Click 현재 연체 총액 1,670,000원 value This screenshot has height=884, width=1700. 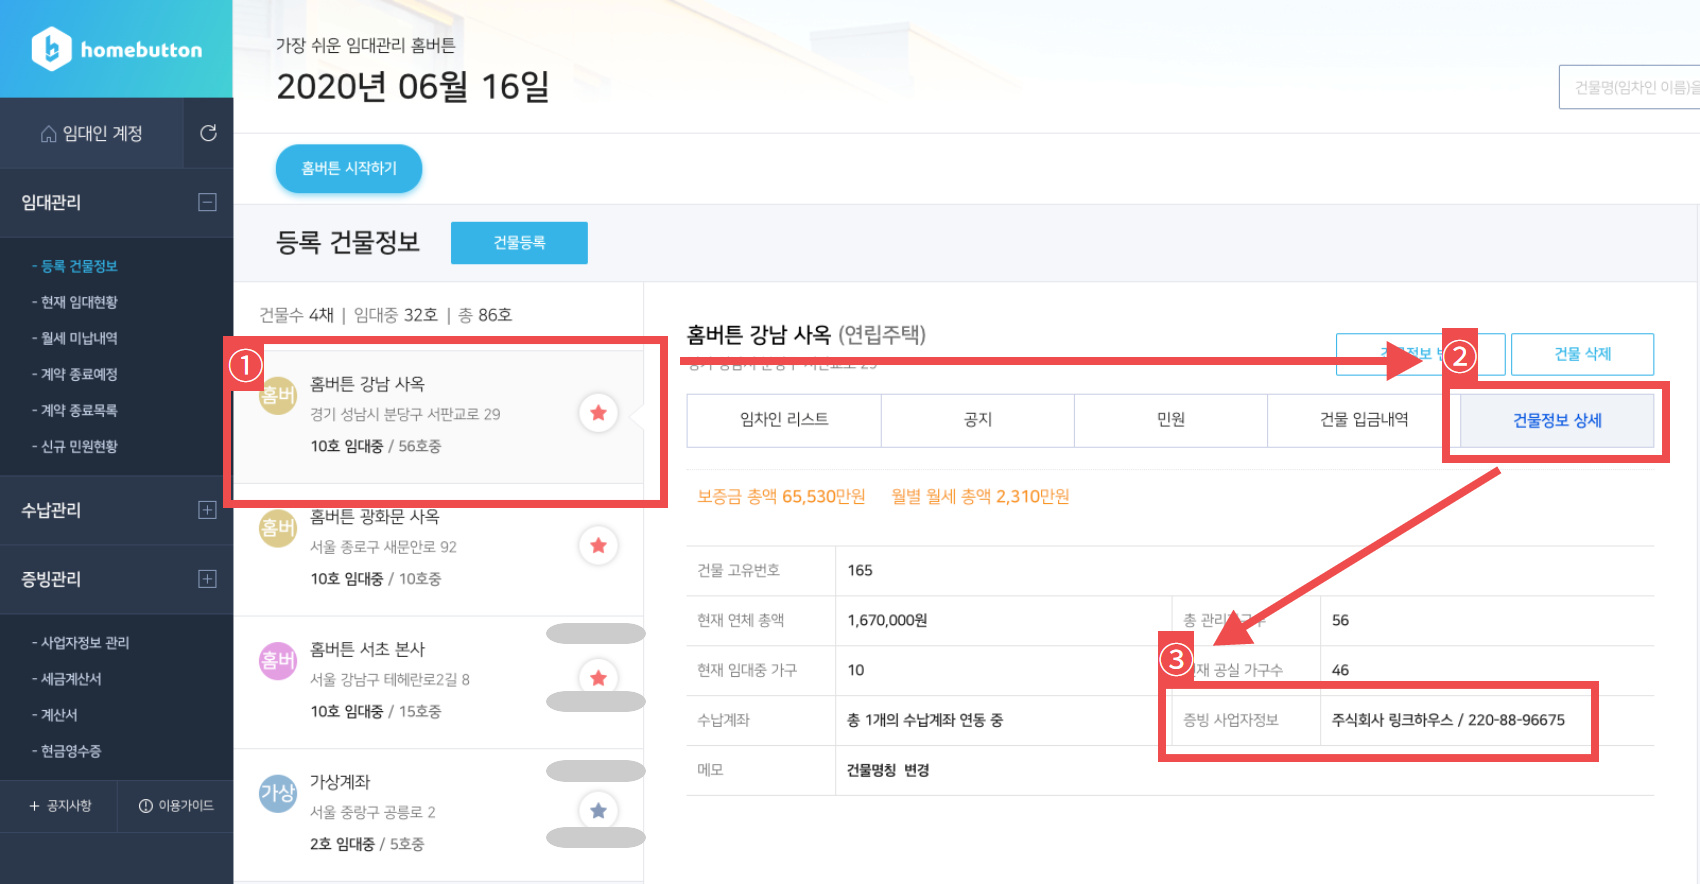pos(887,620)
